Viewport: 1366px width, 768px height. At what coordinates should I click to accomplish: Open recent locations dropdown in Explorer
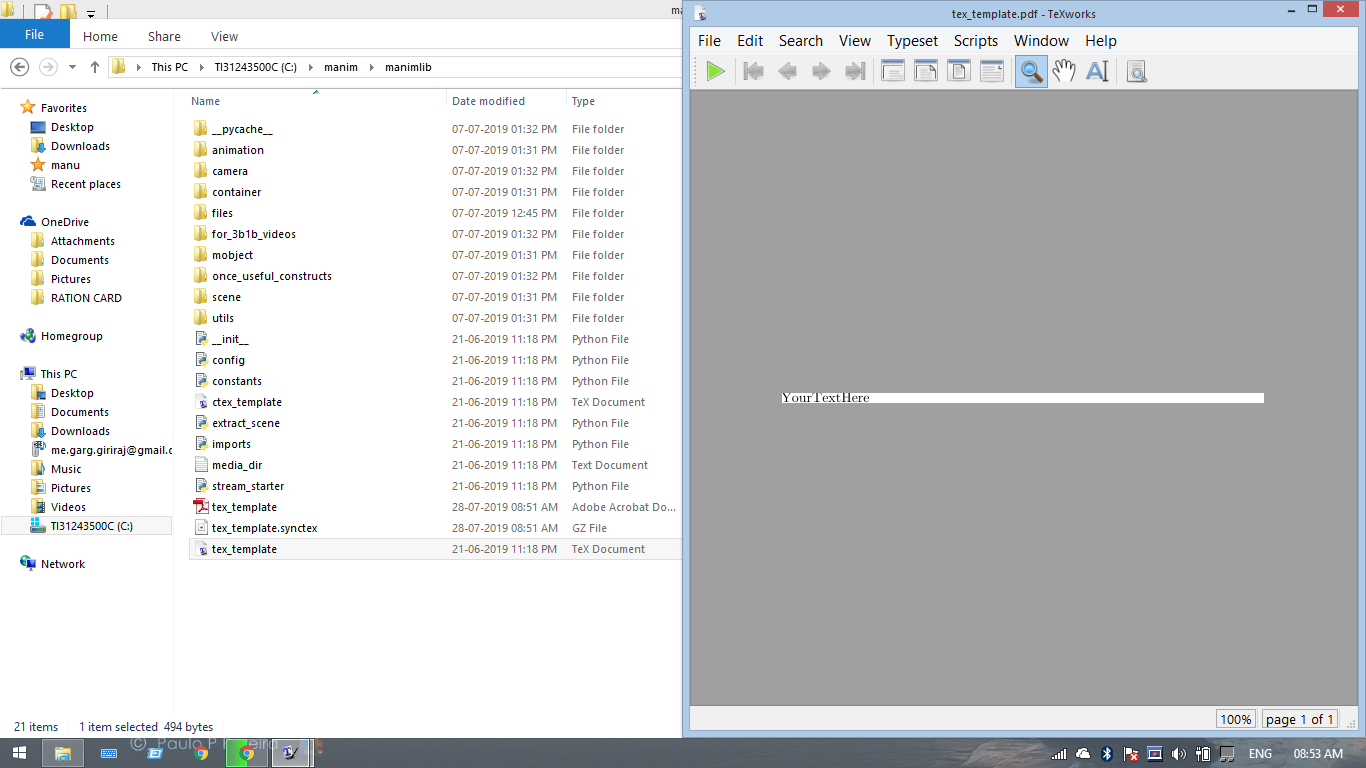72,67
